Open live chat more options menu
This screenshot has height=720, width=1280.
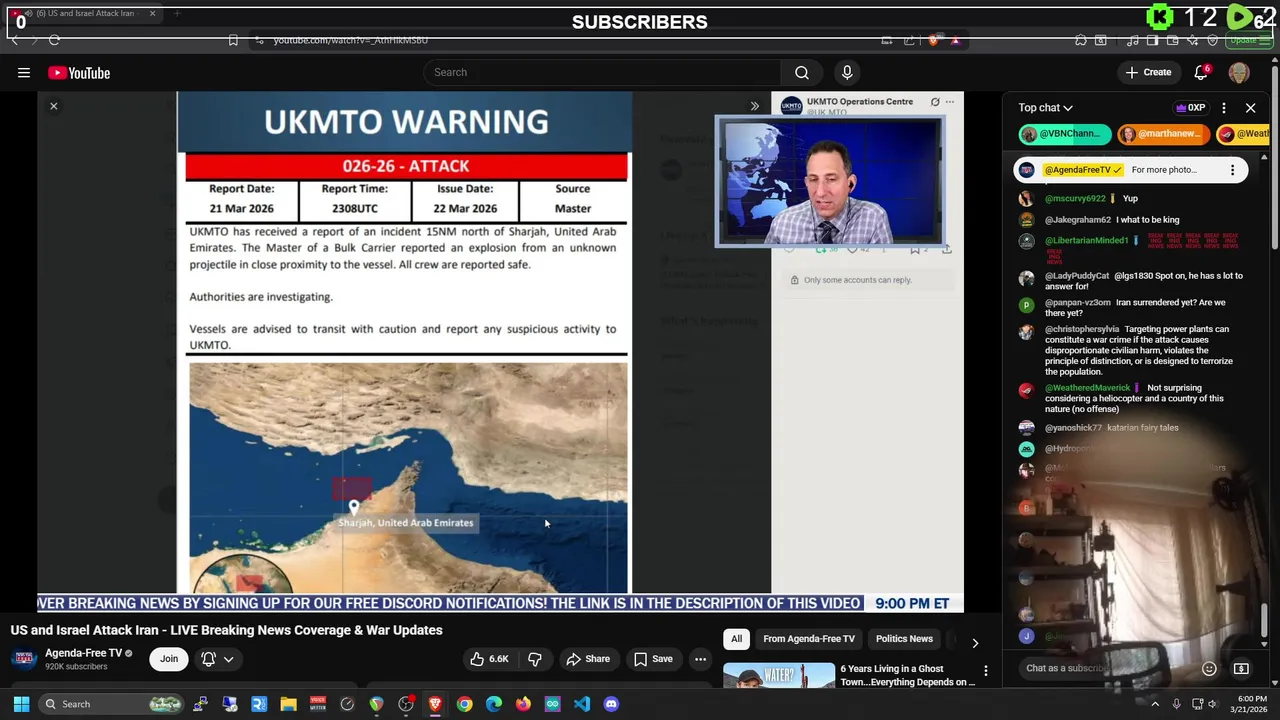tap(1224, 107)
